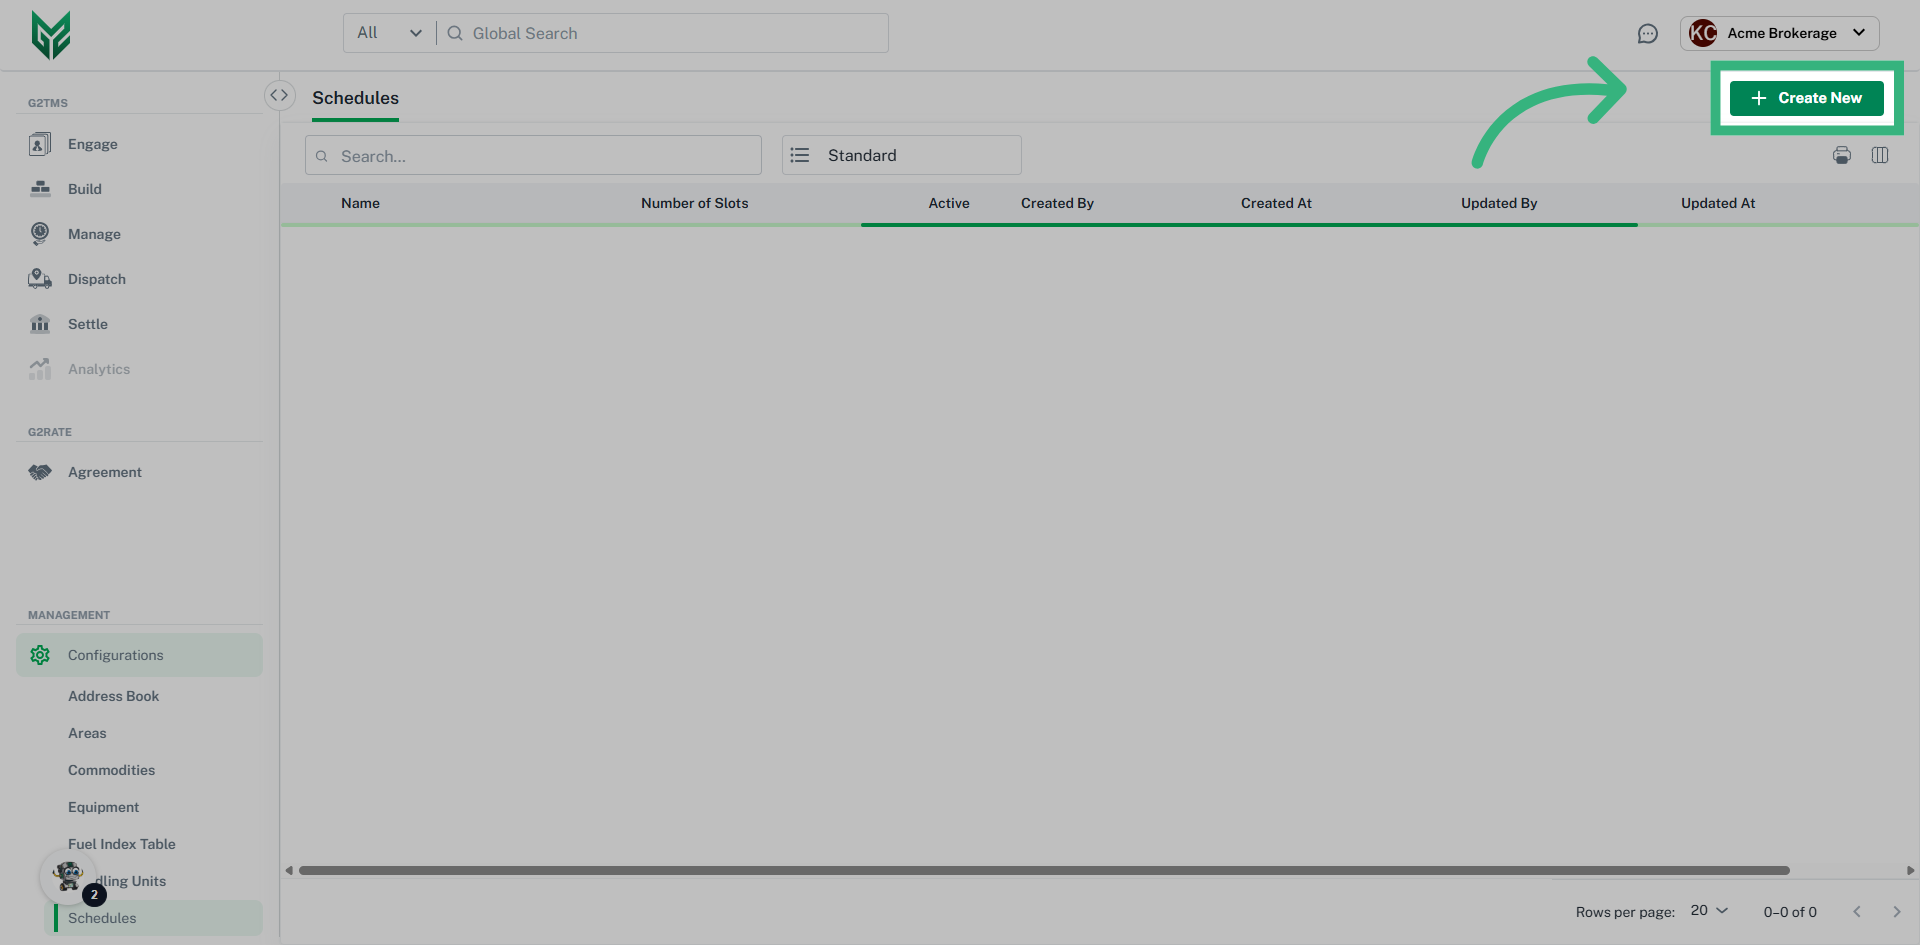Open Dispatch from the sidebar
This screenshot has height=945, width=1920.
(x=96, y=278)
